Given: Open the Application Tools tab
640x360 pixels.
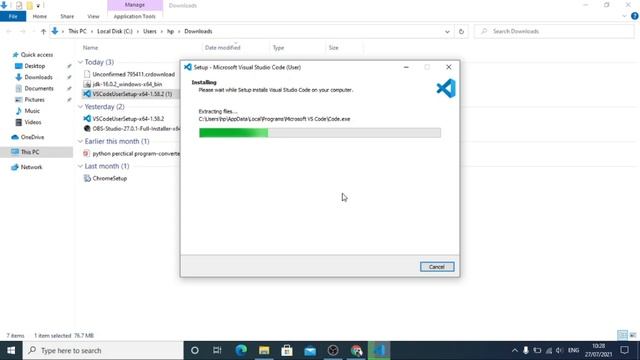Looking at the screenshot, I should (134, 16).
